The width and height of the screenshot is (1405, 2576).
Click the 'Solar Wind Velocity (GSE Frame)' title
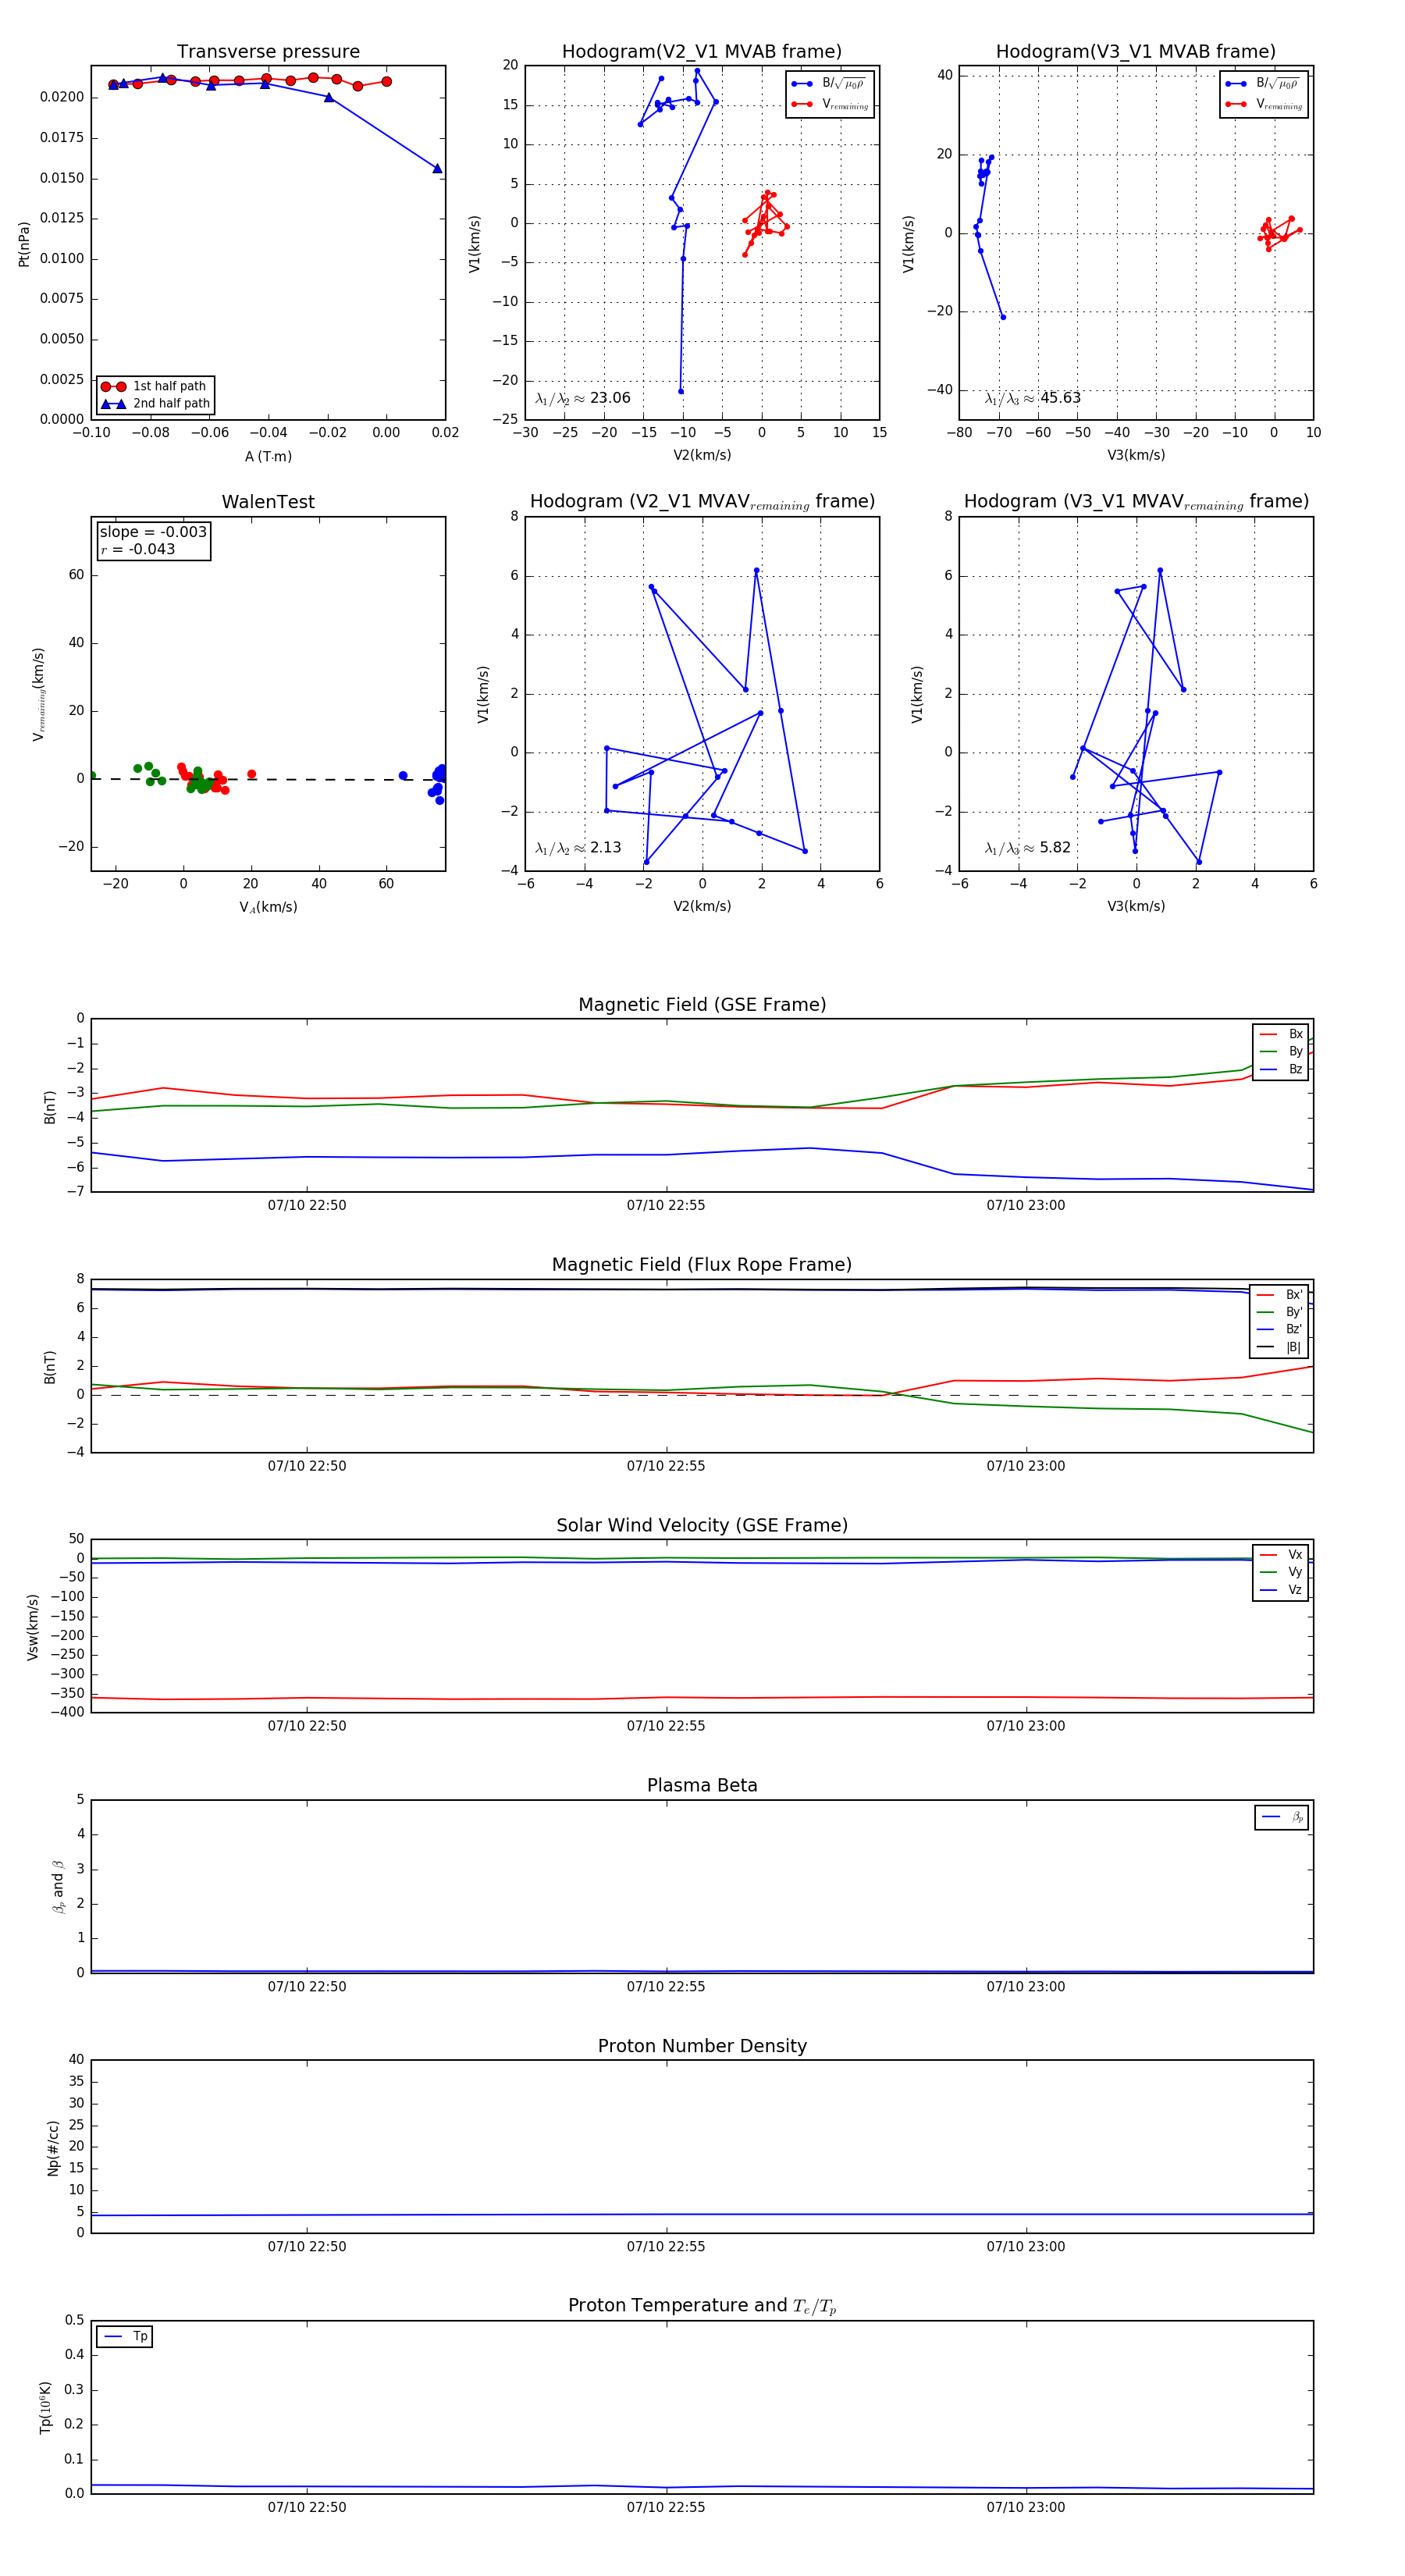point(702,1525)
